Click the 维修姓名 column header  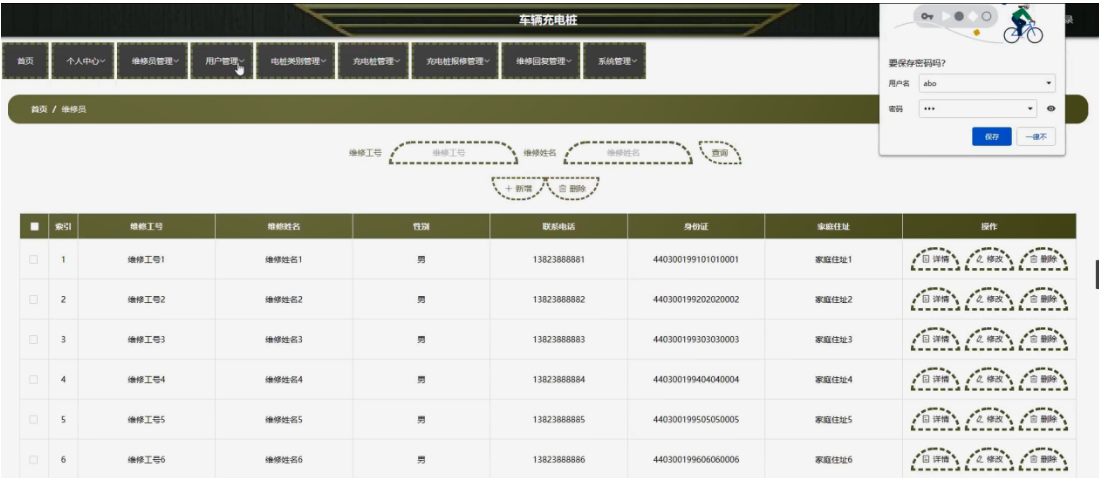pyautogui.click(x=284, y=226)
